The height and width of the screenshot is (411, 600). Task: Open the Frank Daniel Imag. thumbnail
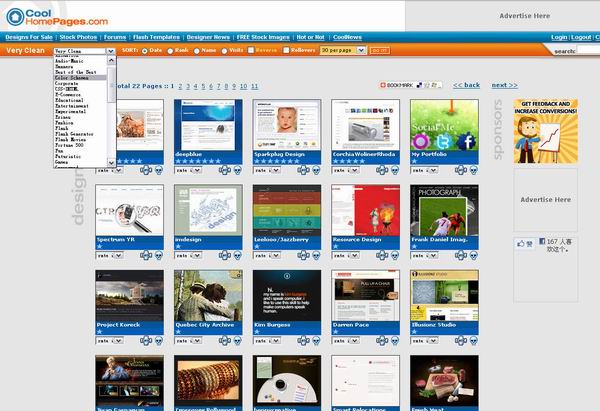pos(444,210)
